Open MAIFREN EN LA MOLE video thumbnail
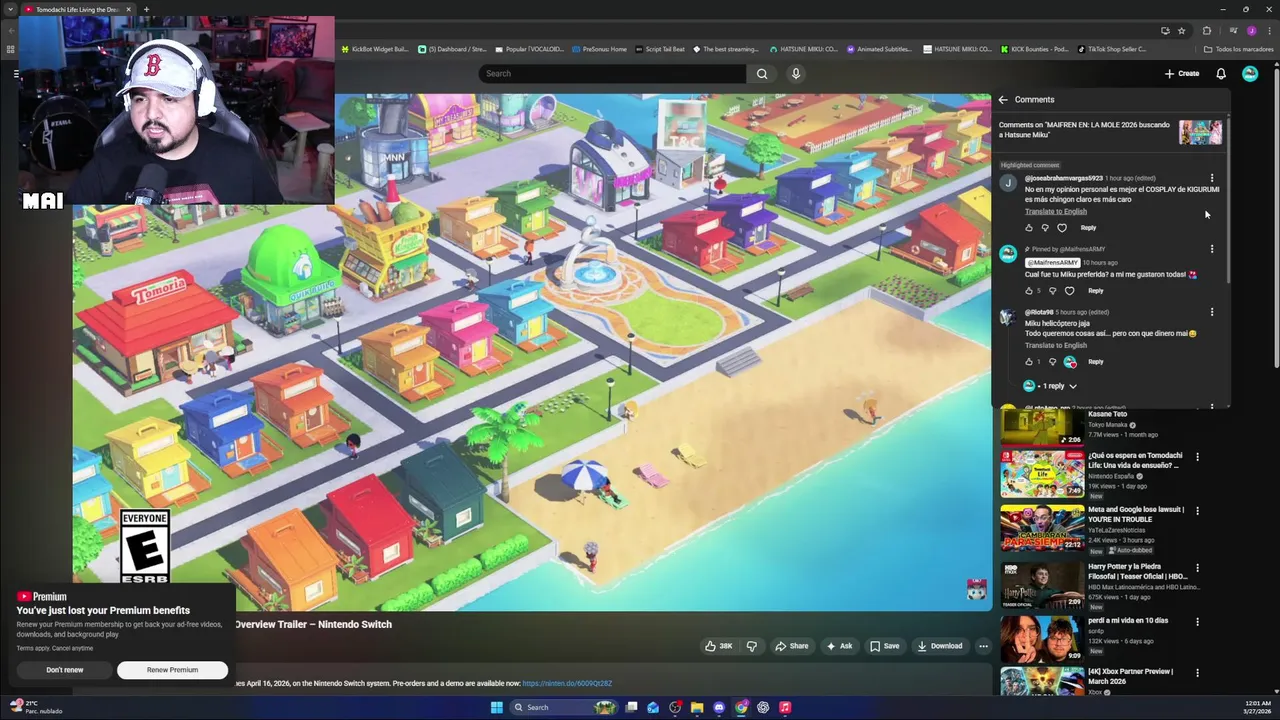 tap(1200, 132)
